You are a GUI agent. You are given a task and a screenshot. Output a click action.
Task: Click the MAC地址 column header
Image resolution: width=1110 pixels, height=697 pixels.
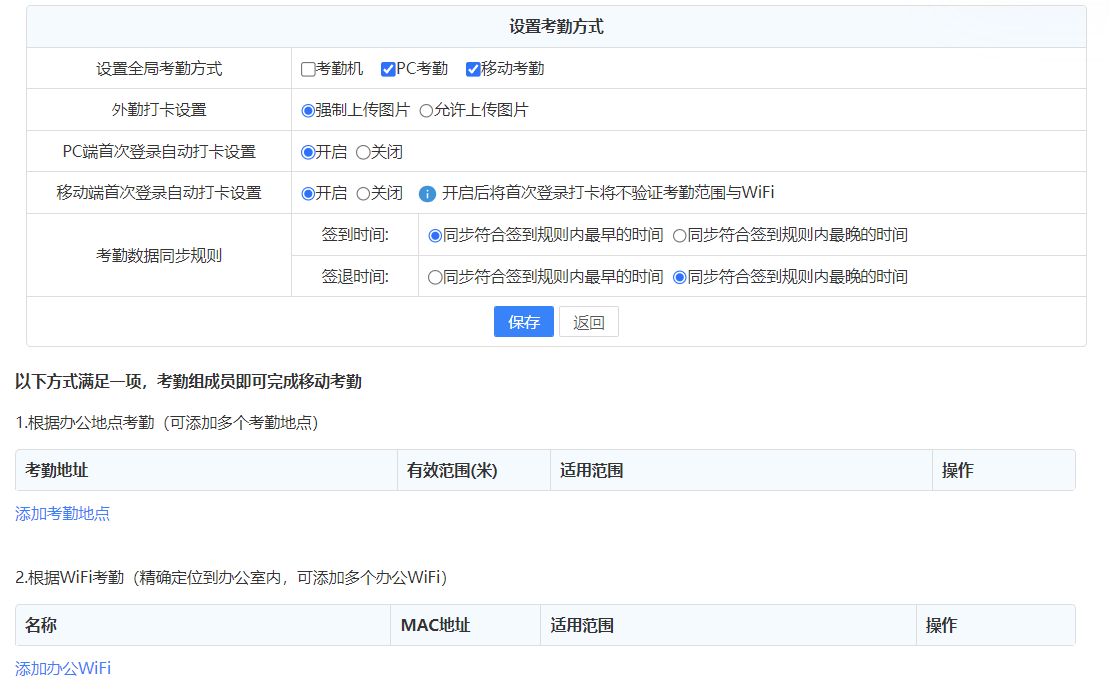point(435,626)
